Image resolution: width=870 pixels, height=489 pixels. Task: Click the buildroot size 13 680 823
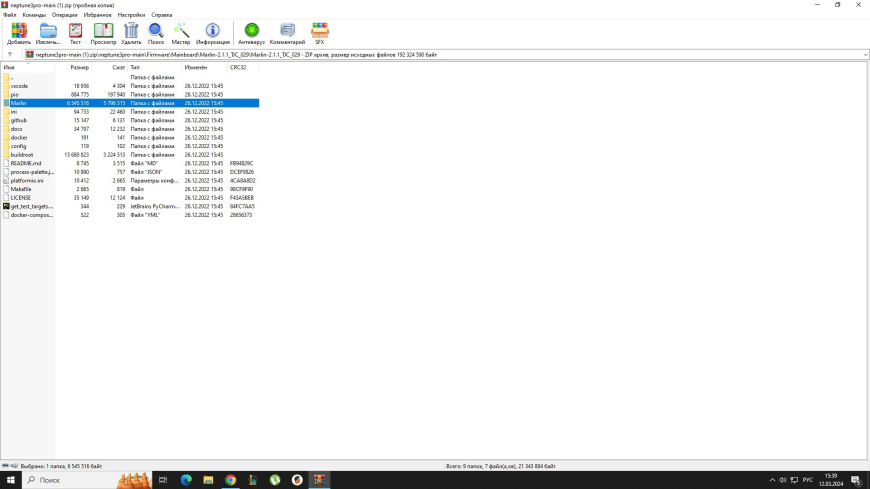77,154
